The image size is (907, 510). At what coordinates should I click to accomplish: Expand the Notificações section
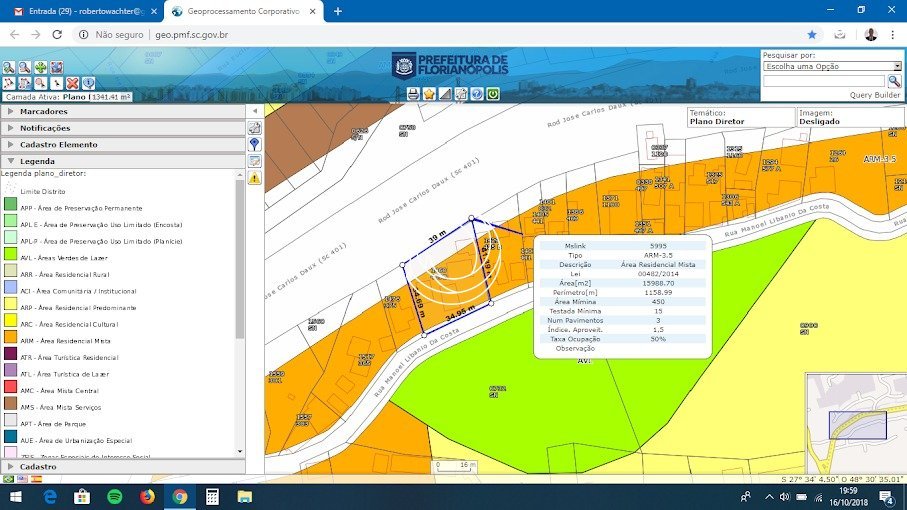[x=123, y=128]
